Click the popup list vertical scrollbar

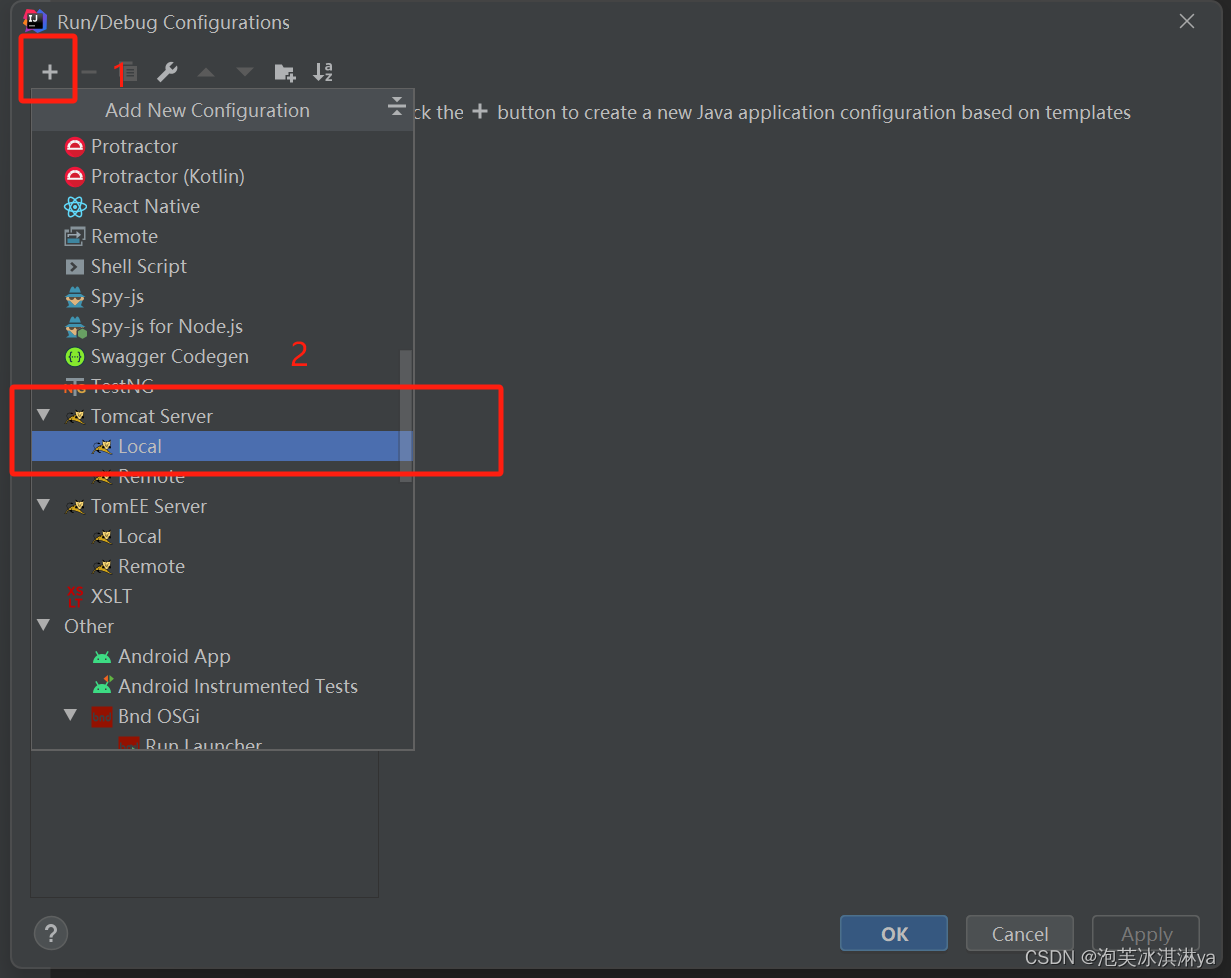point(405,416)
